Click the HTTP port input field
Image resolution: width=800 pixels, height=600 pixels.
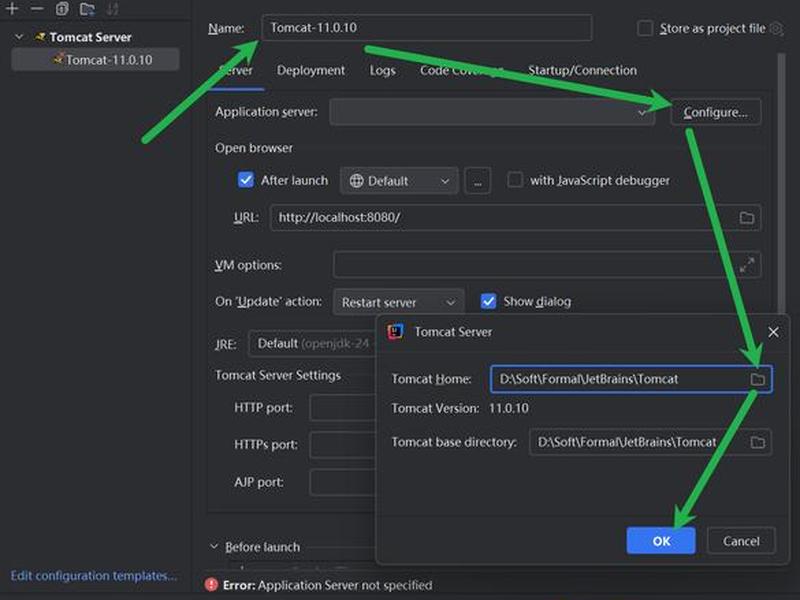click(x=342, y=408)
